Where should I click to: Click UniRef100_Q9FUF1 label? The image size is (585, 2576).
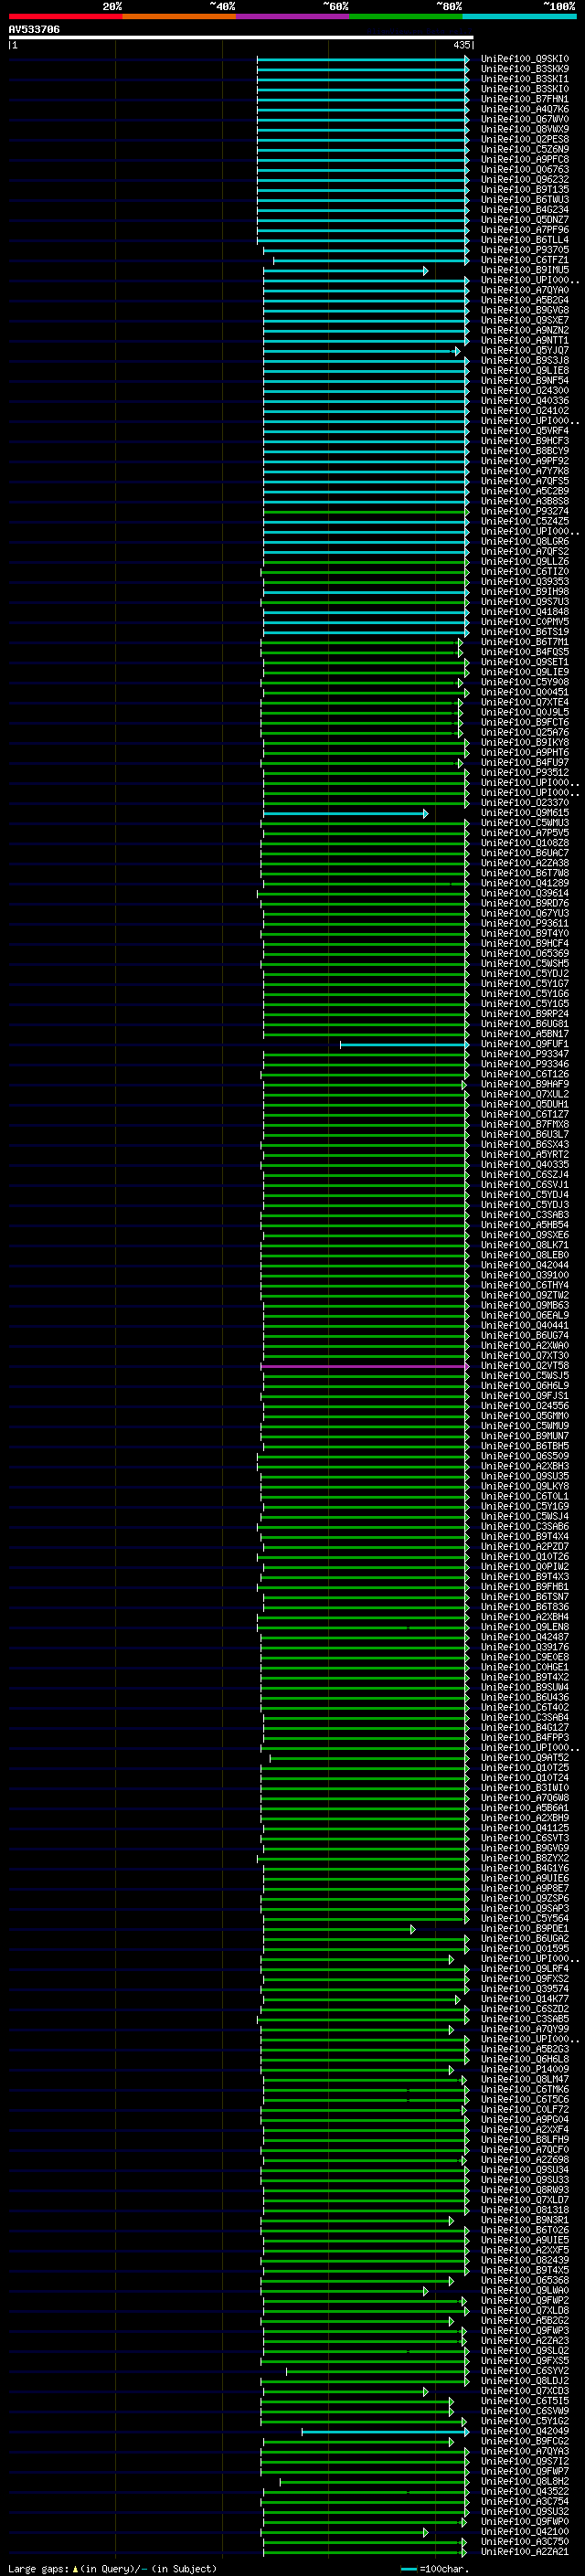click(524, 1044)
